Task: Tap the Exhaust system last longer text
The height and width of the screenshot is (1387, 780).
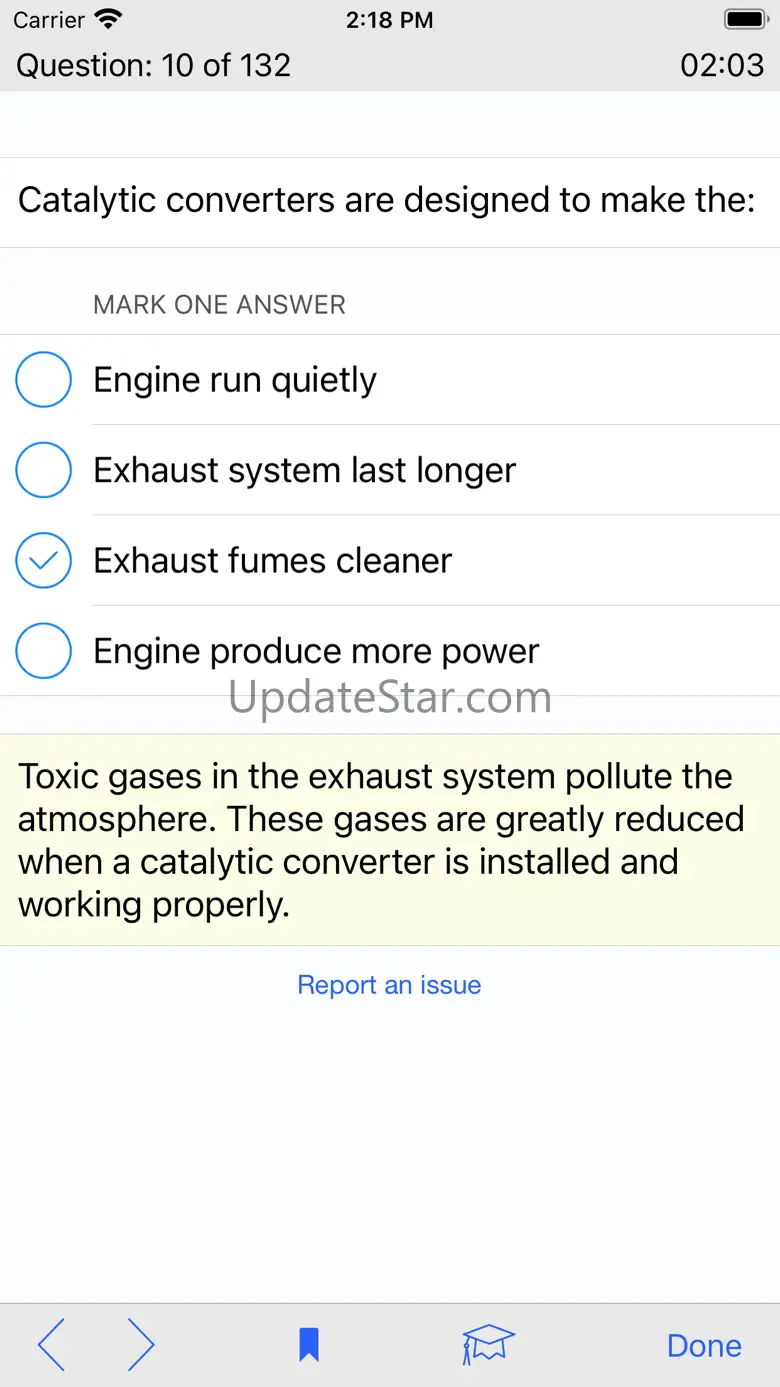Action: click(305, 470)
